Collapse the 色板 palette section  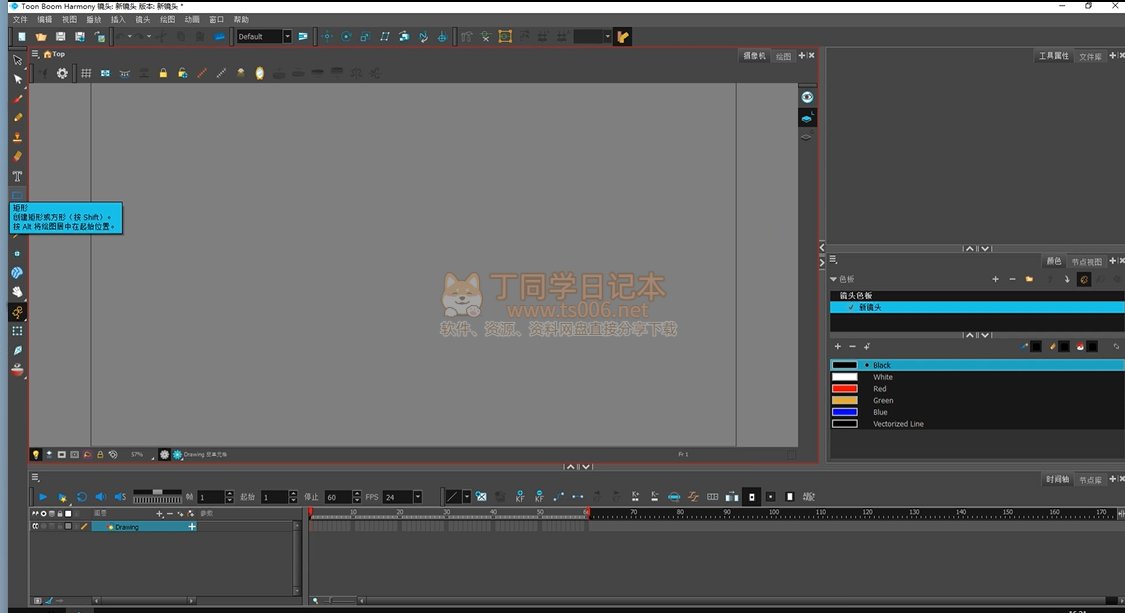(834, 279)
